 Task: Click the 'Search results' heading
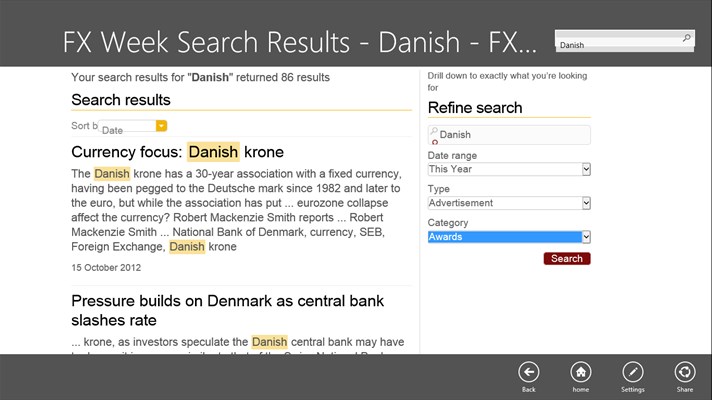[121, 100]
